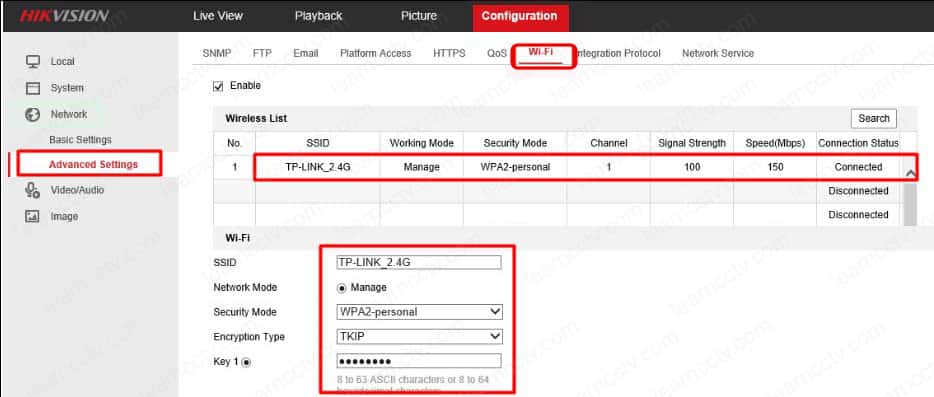Open the Configuration tab
This screenshot has width=934, height=397.
coord(520,17)
